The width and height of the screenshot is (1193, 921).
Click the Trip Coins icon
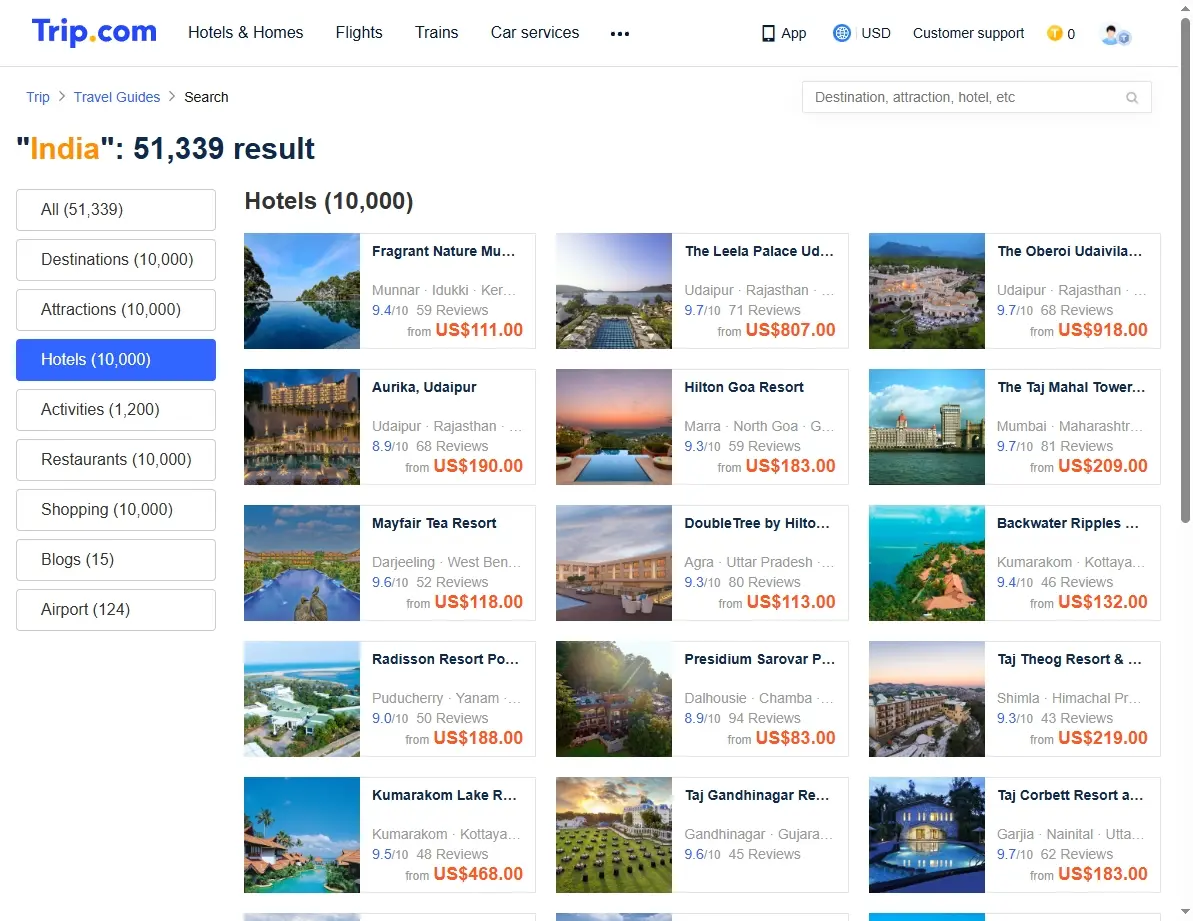(1055, 33)
